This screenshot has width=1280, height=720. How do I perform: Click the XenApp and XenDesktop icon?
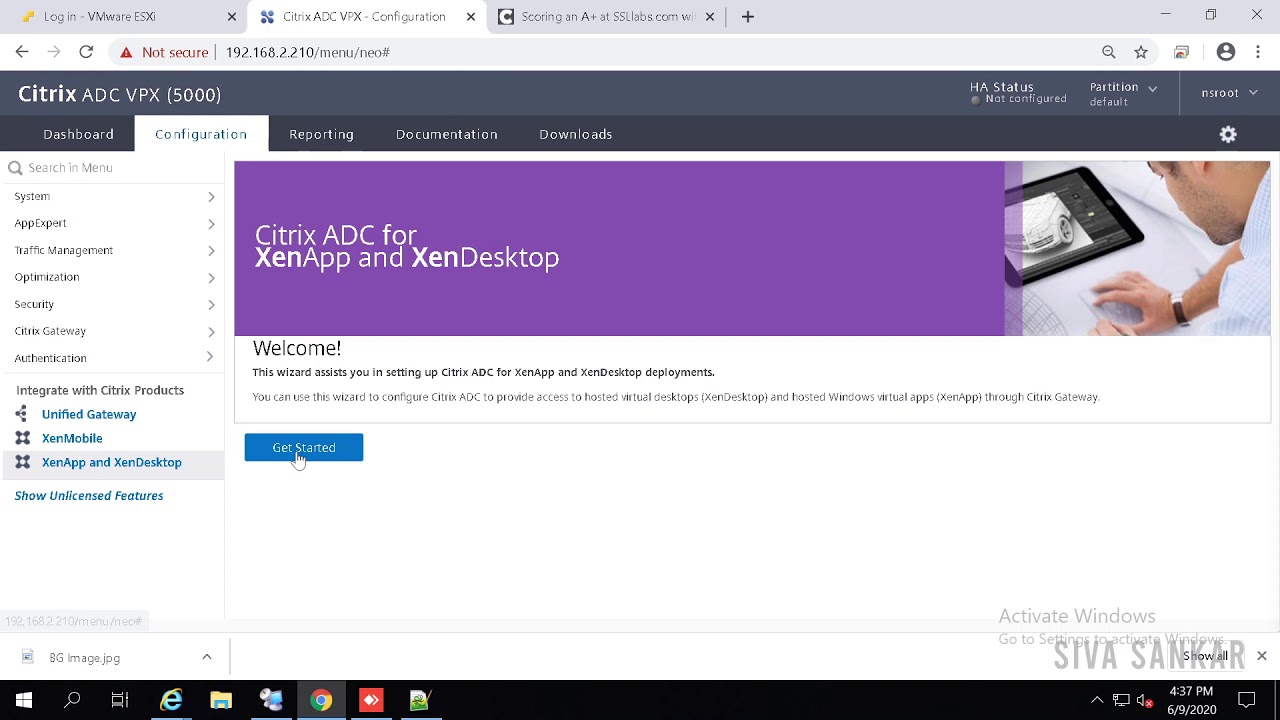pyautogui.click(x=22, y=462)
